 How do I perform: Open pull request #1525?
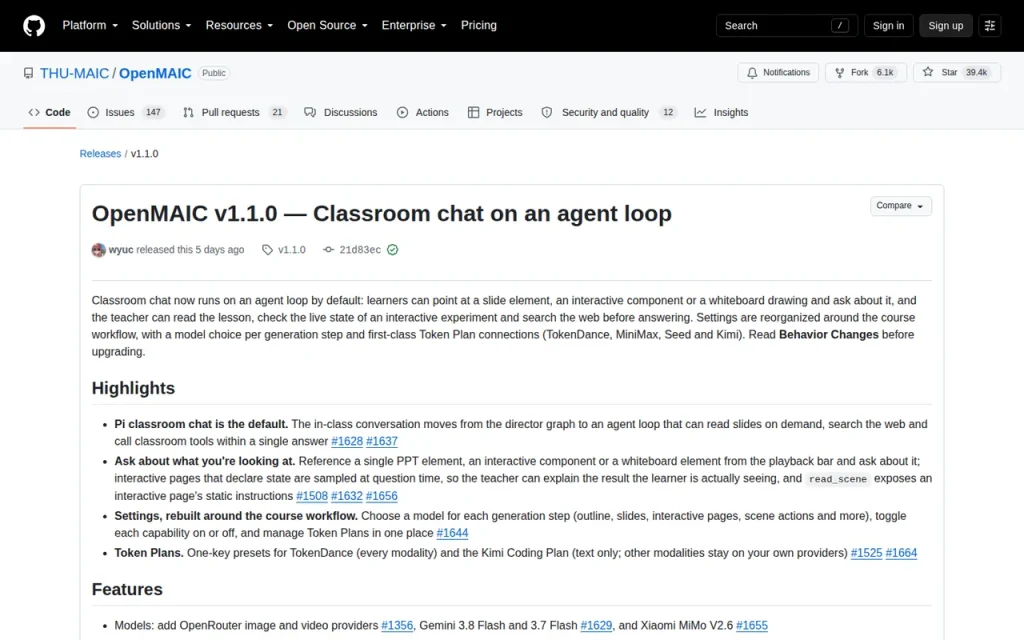coord(866,553)
